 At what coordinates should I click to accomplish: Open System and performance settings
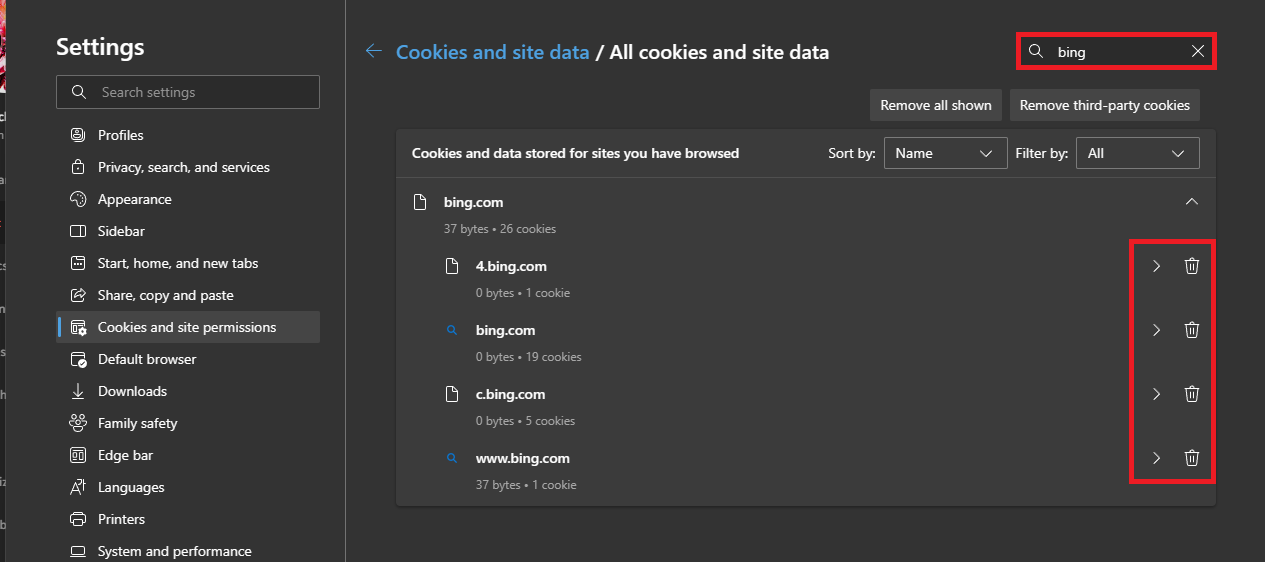click(174, 551)
